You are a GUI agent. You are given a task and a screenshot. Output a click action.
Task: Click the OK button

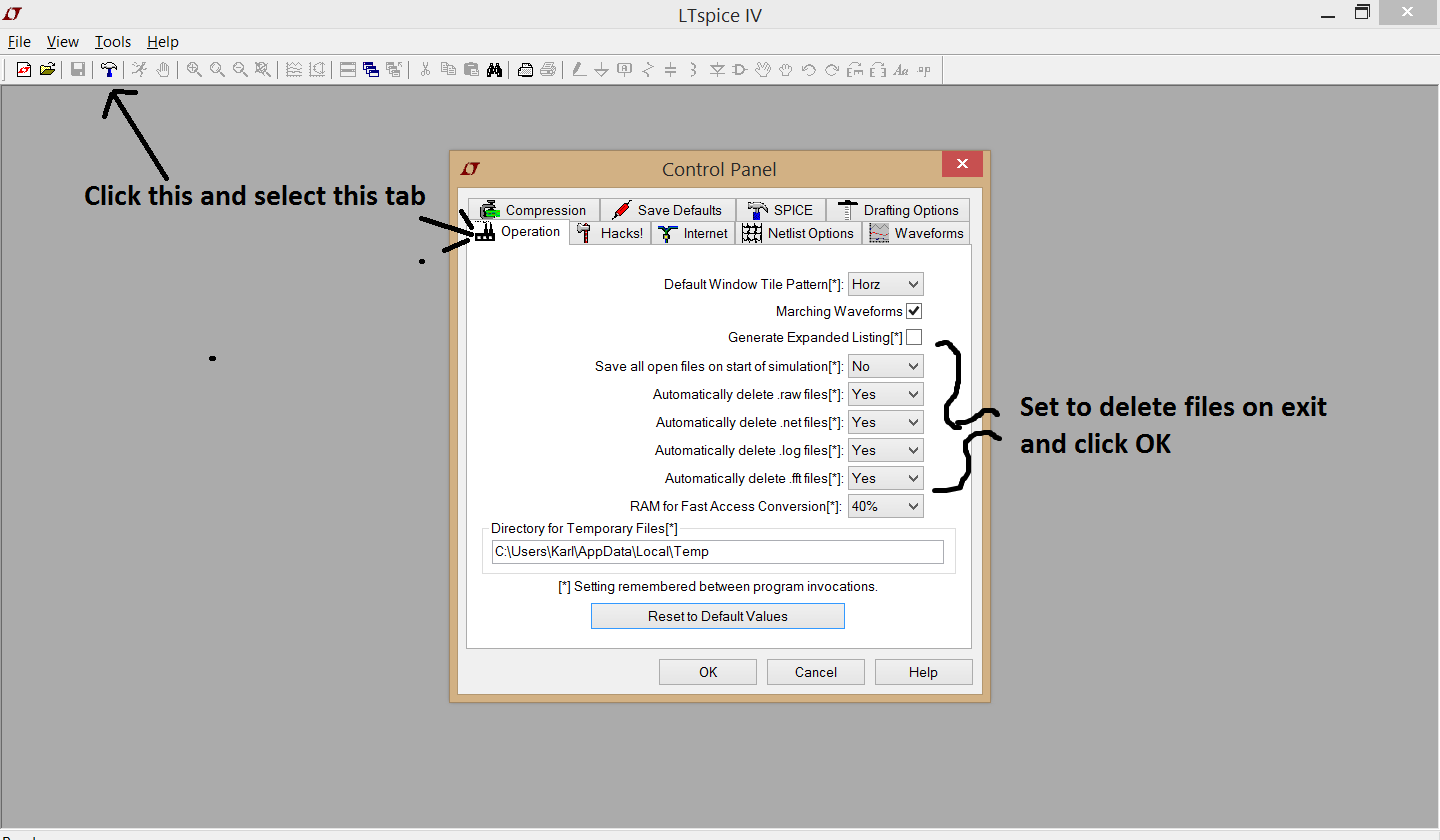point(708,672)
